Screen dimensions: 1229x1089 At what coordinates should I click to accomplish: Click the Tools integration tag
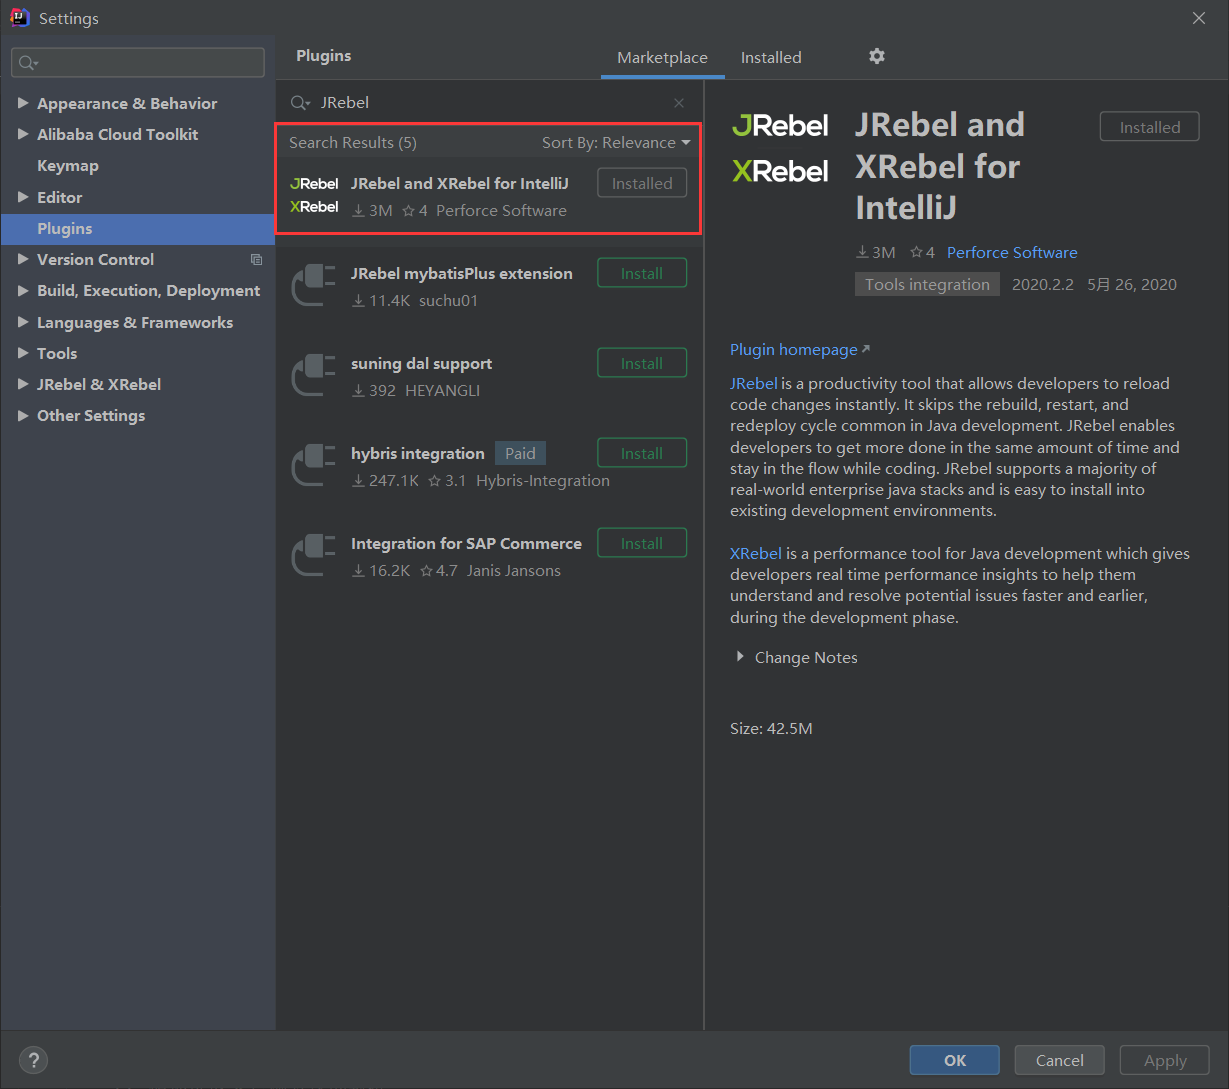[x=927, y=284]
